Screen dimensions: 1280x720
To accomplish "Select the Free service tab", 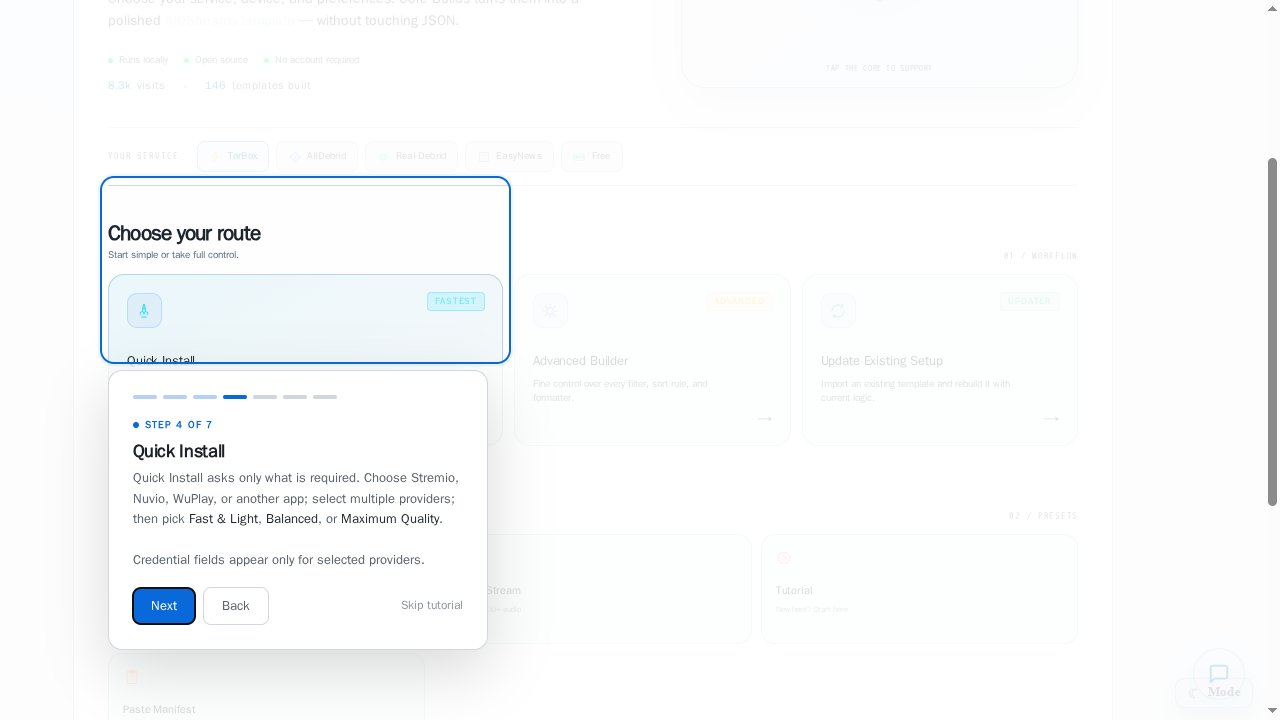I will coord(592,156).
